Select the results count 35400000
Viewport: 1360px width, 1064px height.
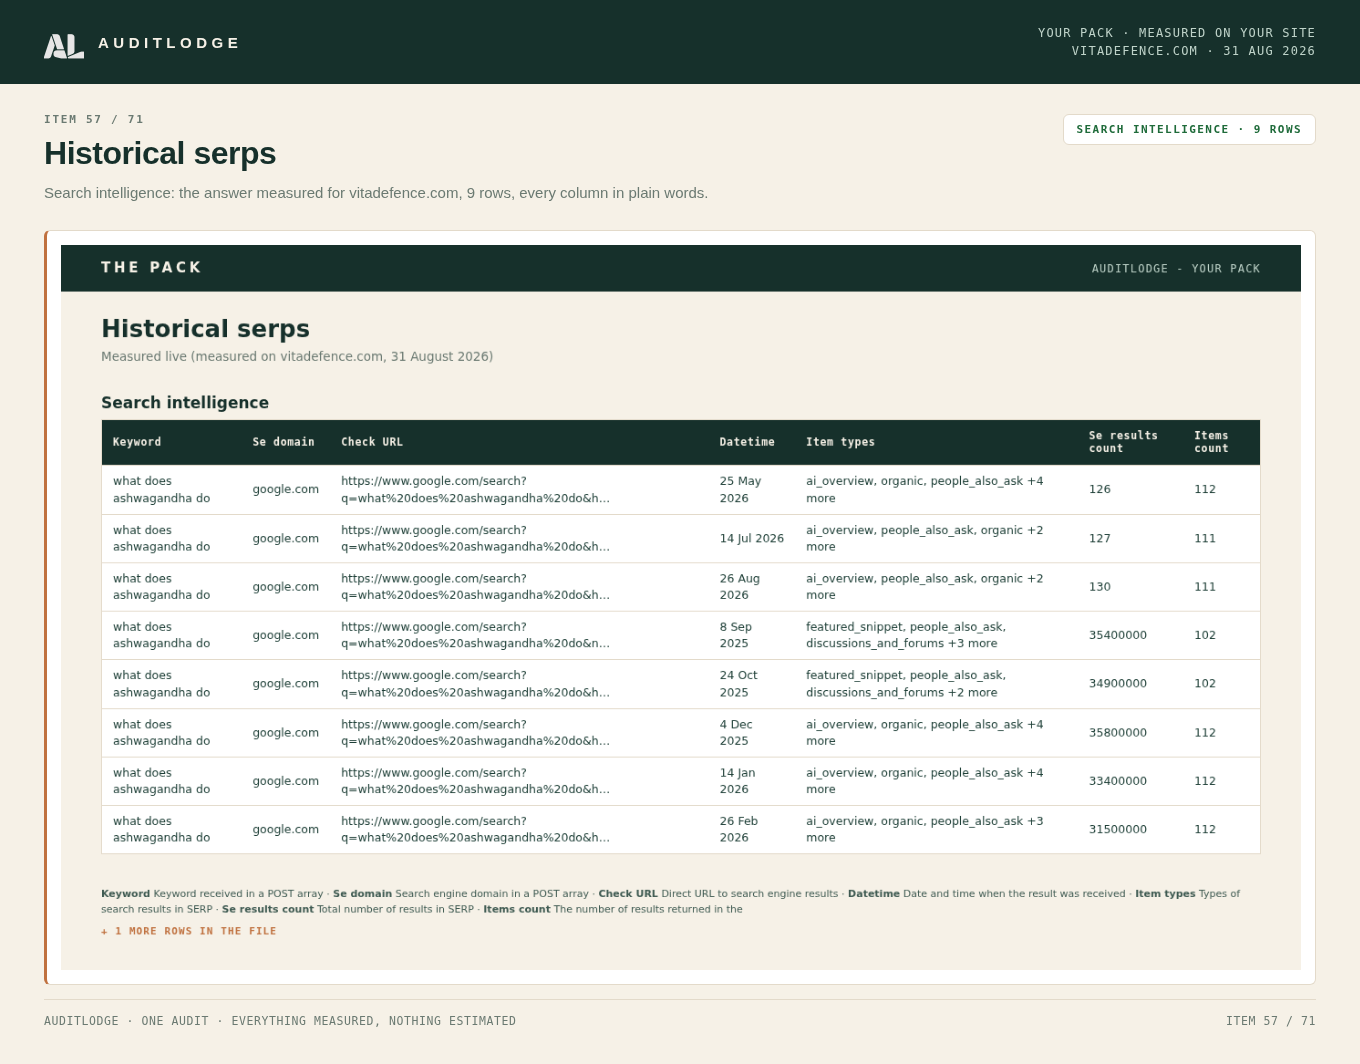1118,635
